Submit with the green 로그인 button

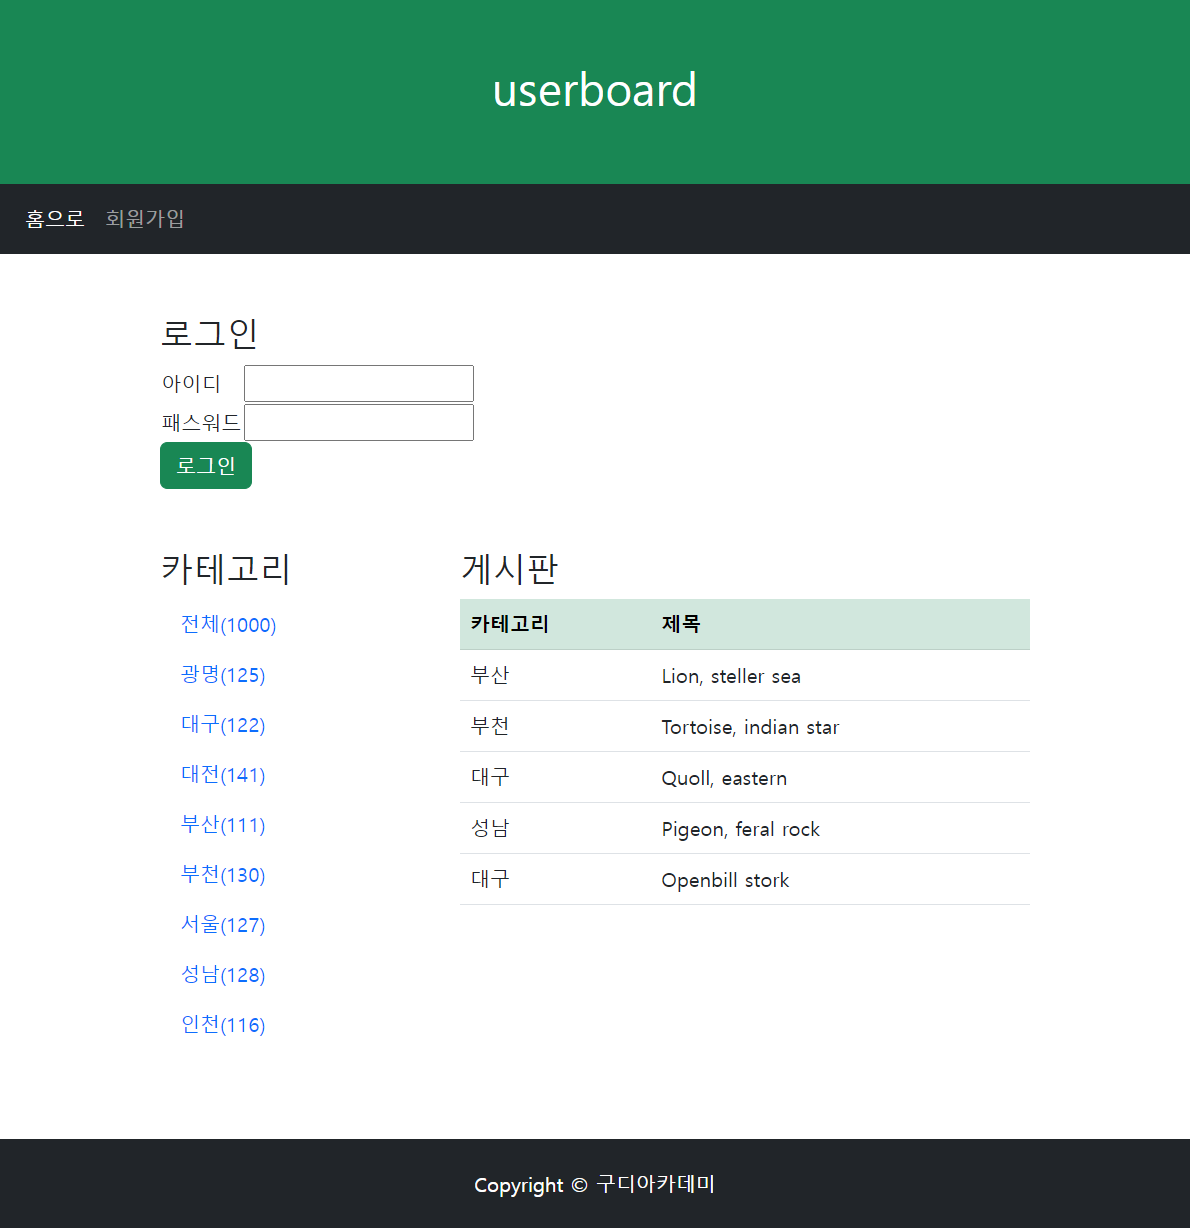coord(206,466)
